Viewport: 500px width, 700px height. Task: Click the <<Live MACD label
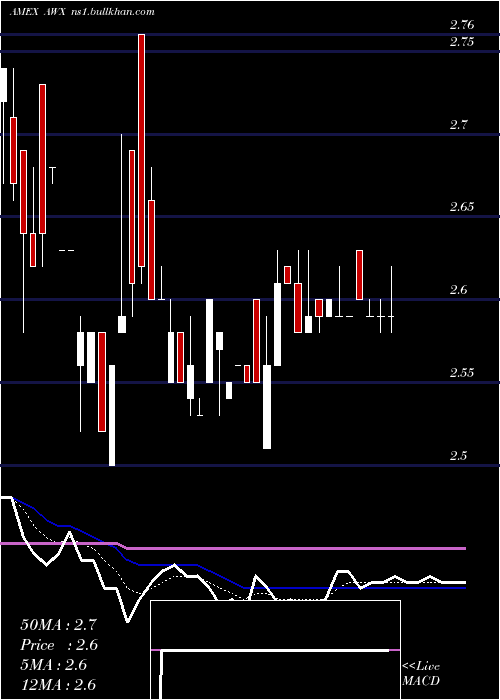point(421,674)
